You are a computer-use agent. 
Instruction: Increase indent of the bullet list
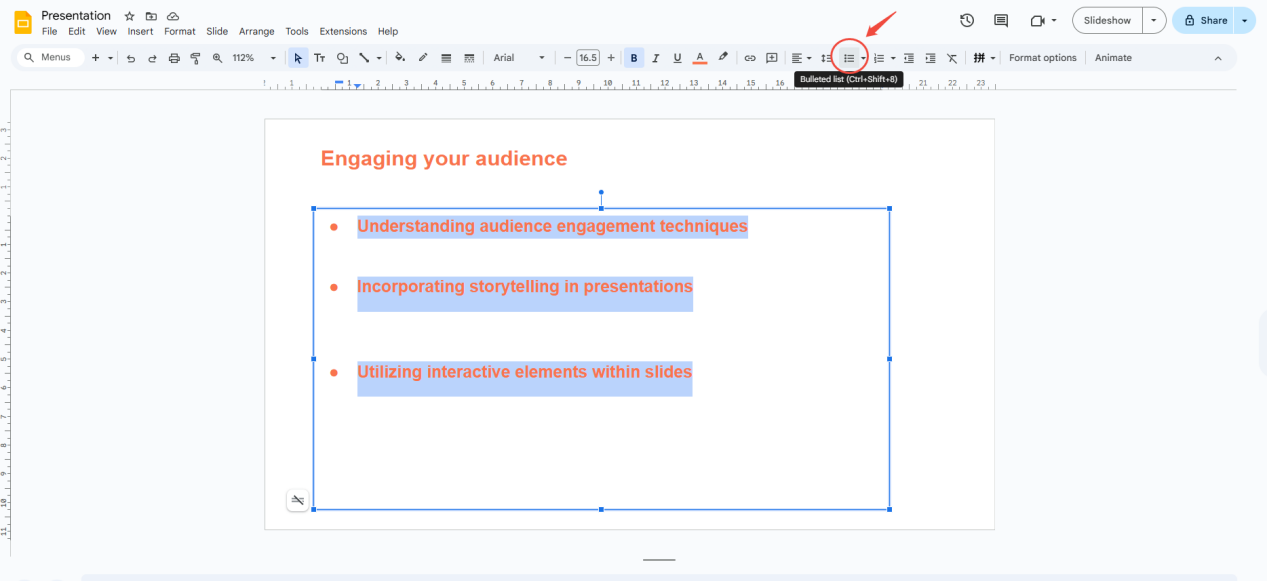click(929, 57)
